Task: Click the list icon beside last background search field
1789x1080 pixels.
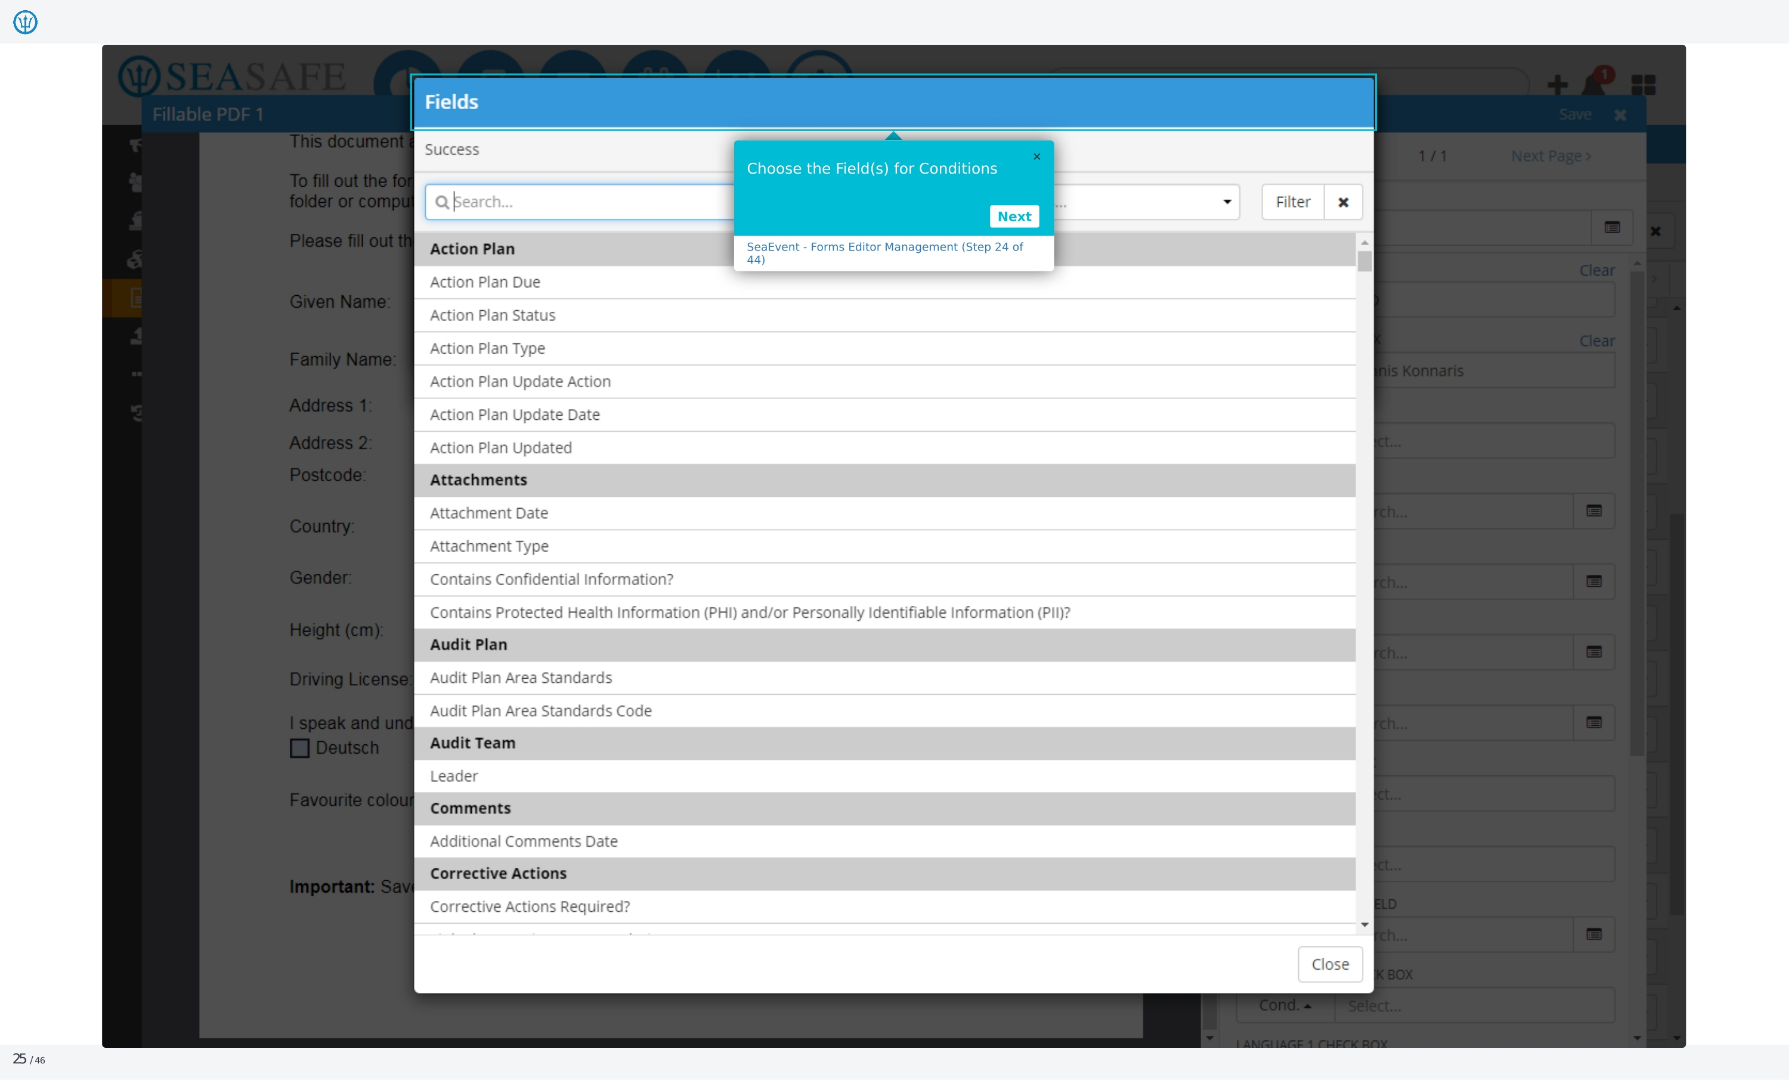Action: pos(1594,934)
